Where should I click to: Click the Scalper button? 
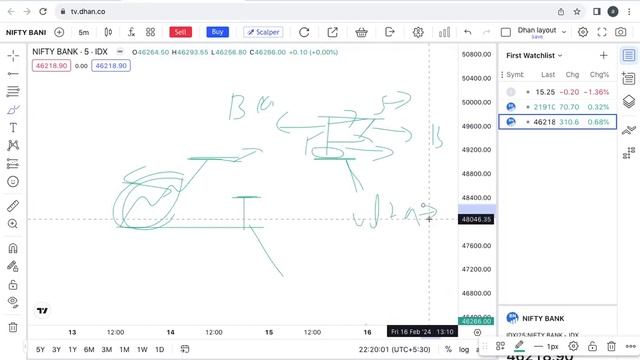click(x=263, y=32)
